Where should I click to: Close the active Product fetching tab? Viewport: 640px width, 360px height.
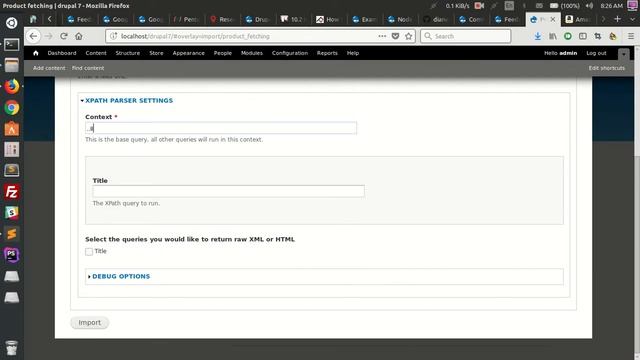[x=553, y=19]
